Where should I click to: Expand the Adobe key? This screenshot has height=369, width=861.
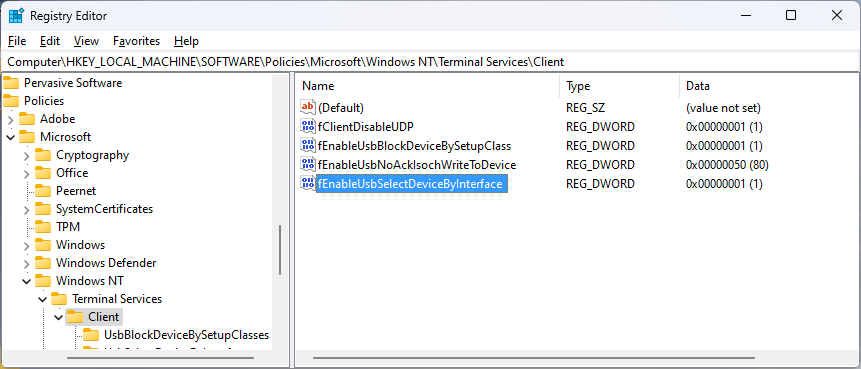[10, 119]
